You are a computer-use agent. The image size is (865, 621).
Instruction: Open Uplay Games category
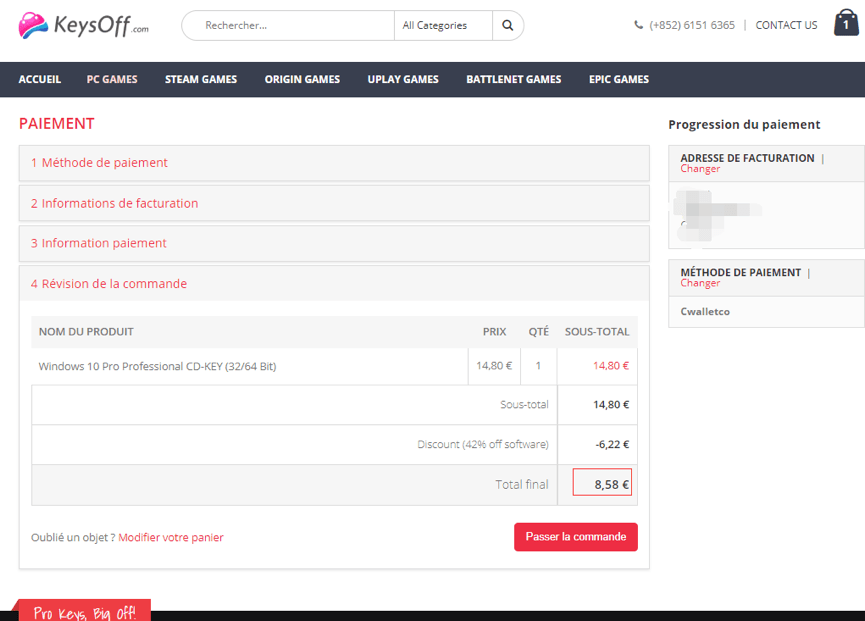coord(403,79)
